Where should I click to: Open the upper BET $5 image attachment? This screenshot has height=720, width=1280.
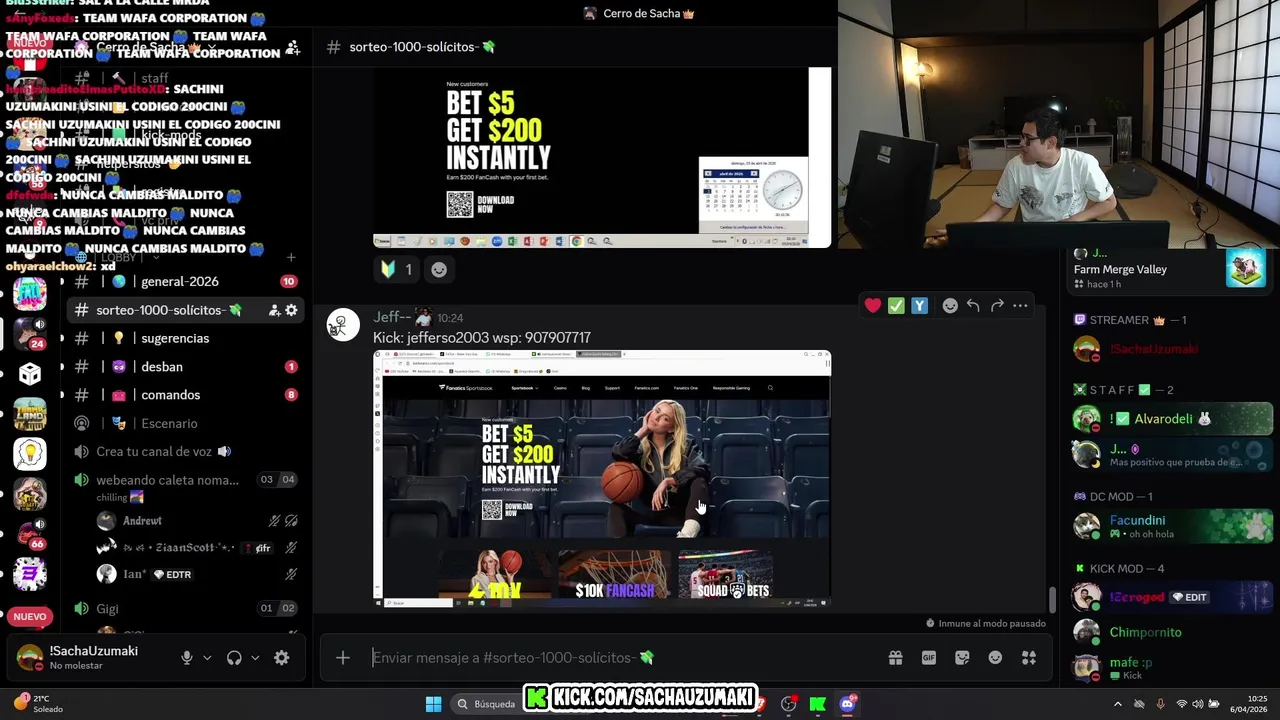(x=602, y=157)
